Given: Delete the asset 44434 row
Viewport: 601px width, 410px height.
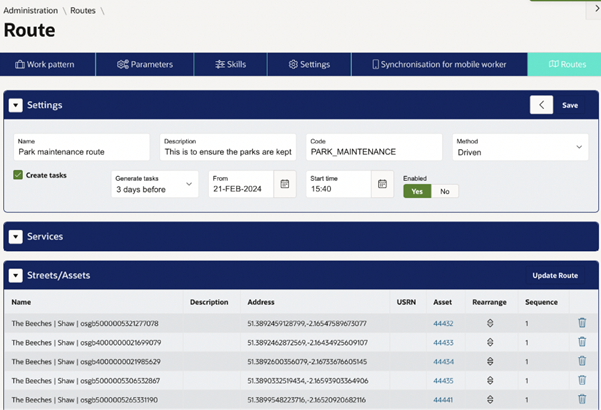Looking at the screenshot, I should click(582, 361).
